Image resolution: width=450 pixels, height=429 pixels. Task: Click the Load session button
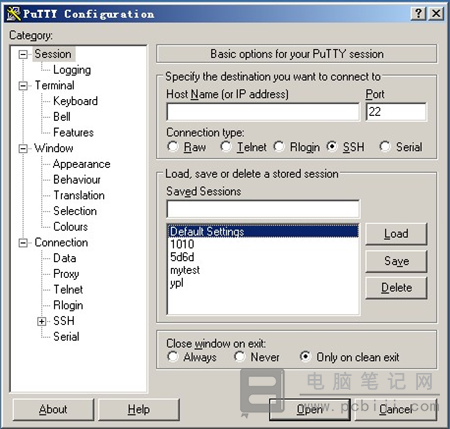396,234
